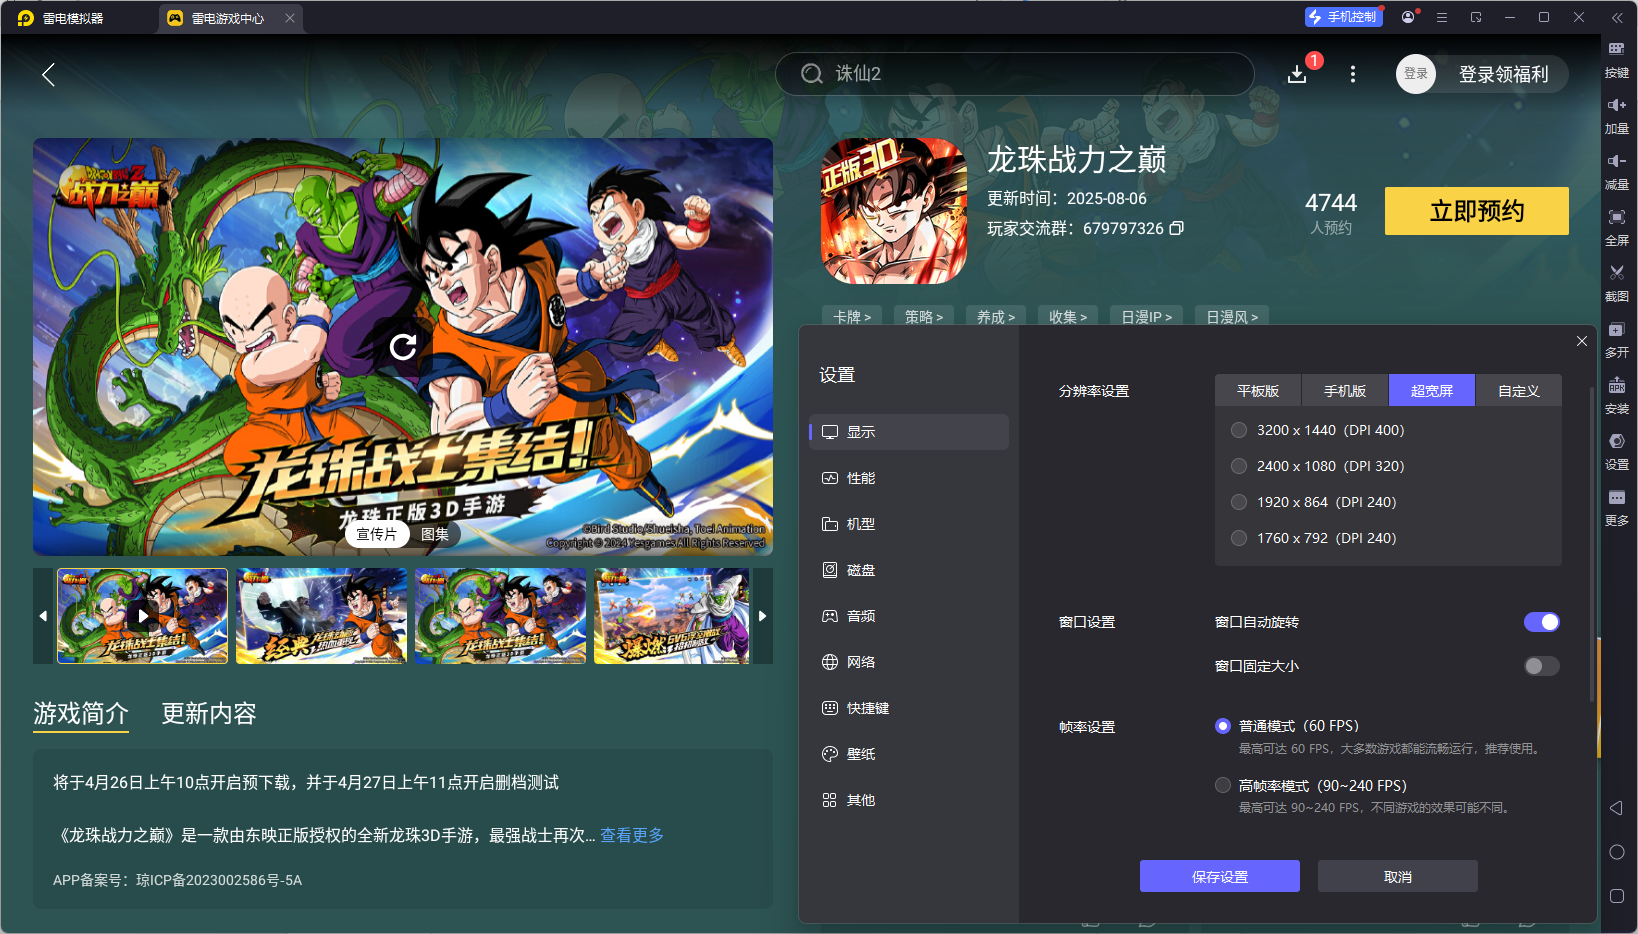Click the login avatar icon
The width and height of the screenshot is (1638, 934).
click(x=1416, y=74)
